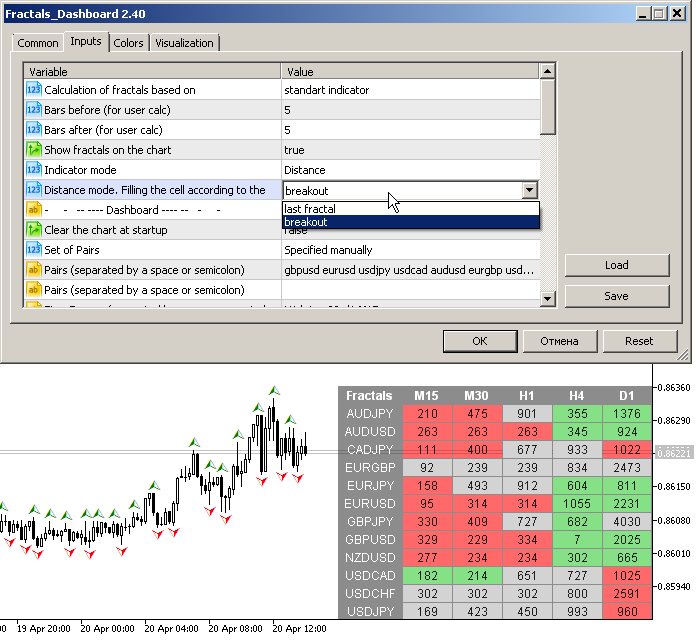Switch to the Inputs tab
This screenshot has width=698, height=640.
86,41
